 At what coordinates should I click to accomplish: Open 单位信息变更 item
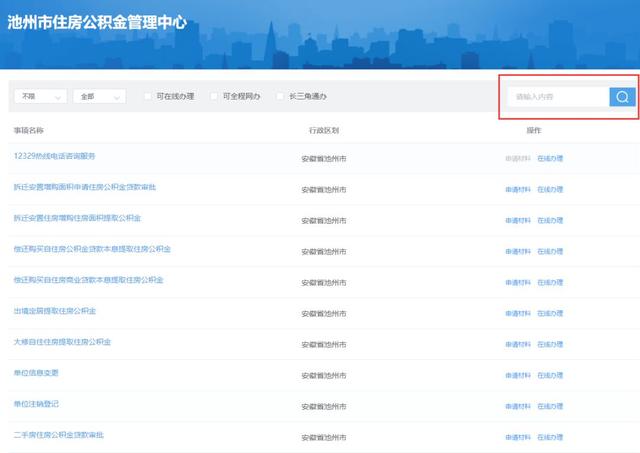click(36, 373)
